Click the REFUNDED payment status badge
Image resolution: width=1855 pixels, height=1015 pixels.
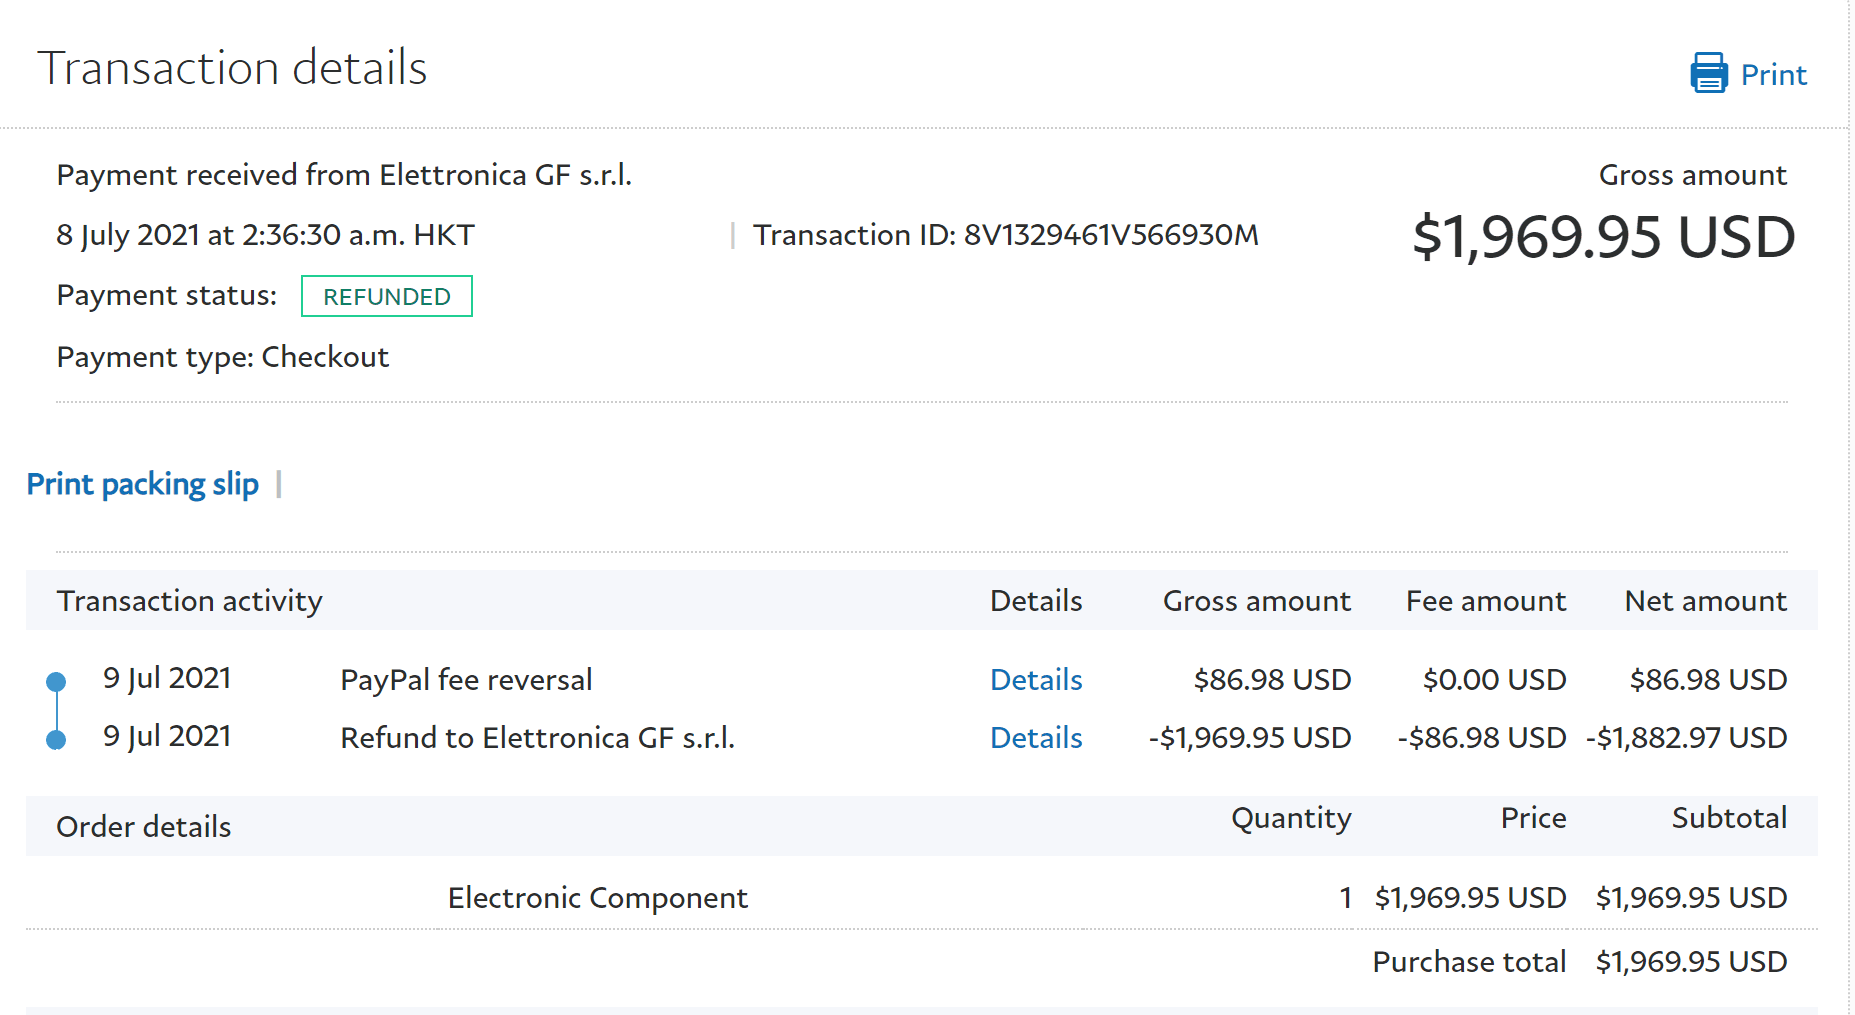click(386, 296)
